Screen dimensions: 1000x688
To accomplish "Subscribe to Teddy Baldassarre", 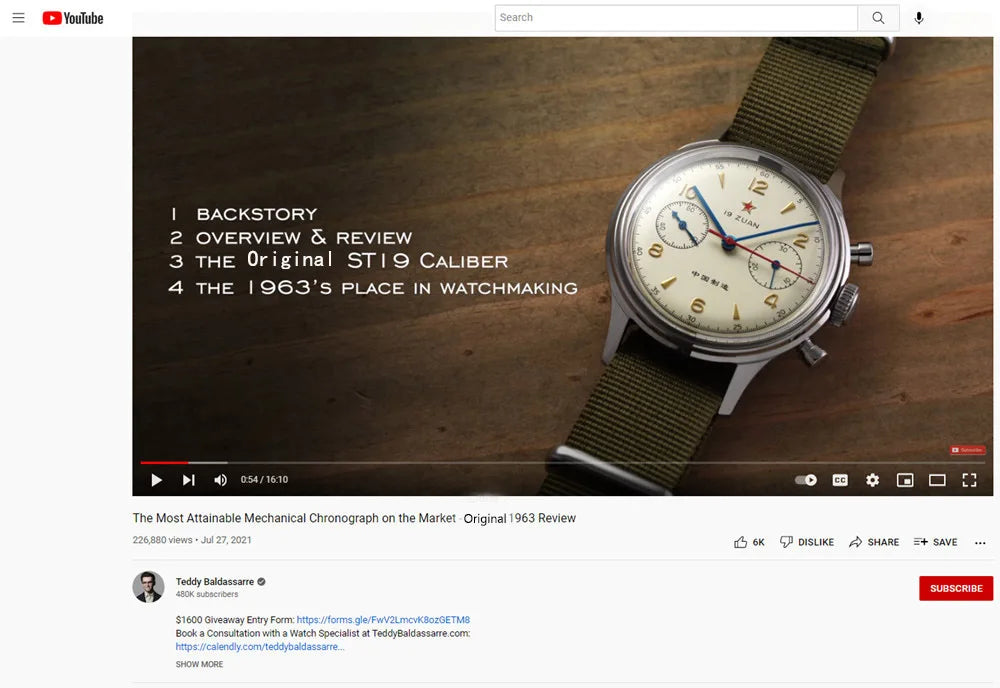I will pyautogui.click(x=956, y=588).
